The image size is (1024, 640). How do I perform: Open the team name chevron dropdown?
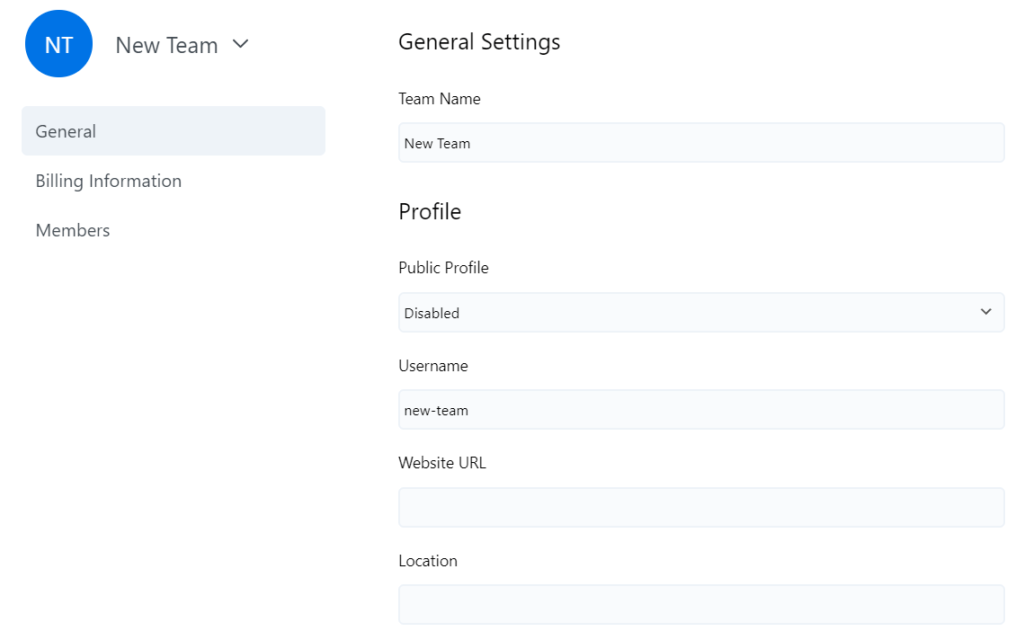pyautogui.click(x=240, y=45)
